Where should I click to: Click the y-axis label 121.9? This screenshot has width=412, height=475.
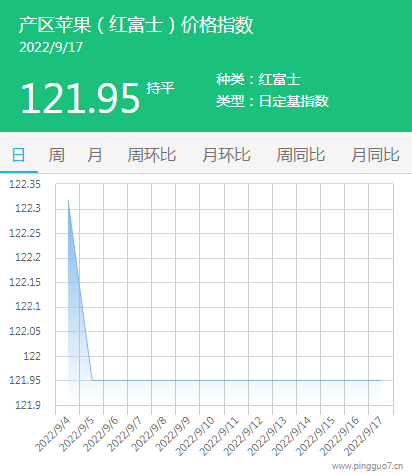click(28, 405)
